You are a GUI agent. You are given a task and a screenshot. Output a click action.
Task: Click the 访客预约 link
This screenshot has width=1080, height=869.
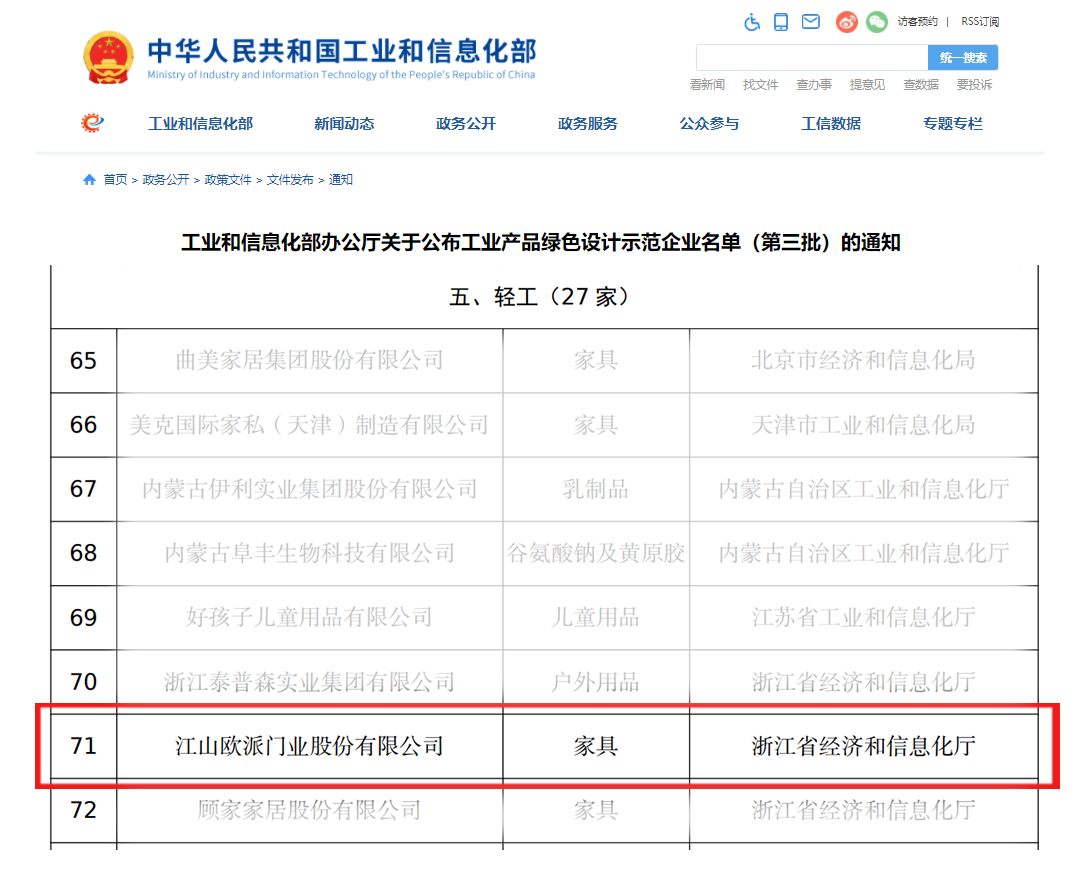pos(917,22)
